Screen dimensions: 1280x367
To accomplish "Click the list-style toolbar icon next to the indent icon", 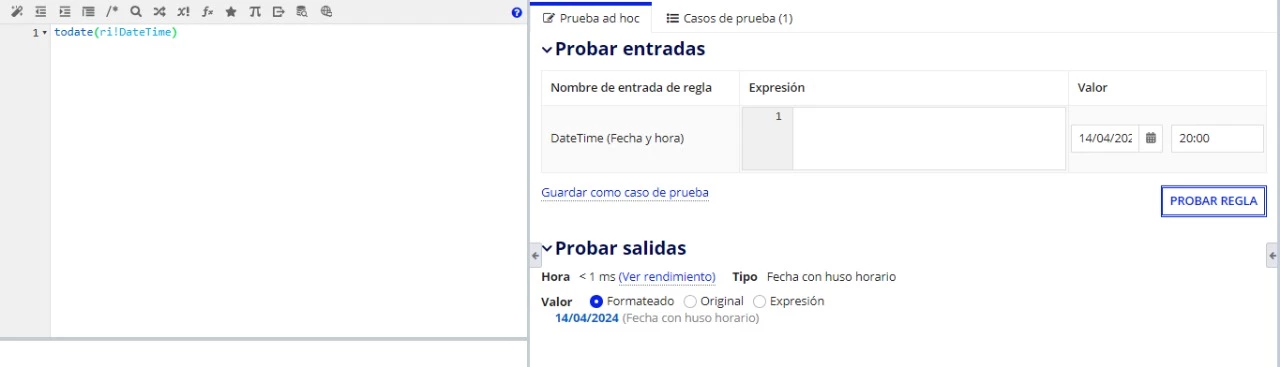I will coord(88,12).
